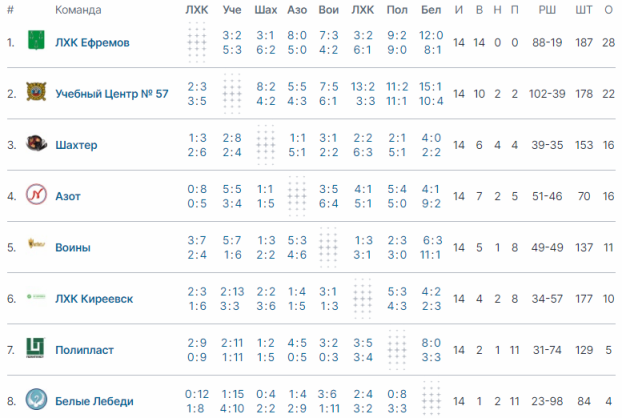Click the ЛХК Киреевск team logo
The width and height of the screenshot is (622, 418).
point(36,296)
